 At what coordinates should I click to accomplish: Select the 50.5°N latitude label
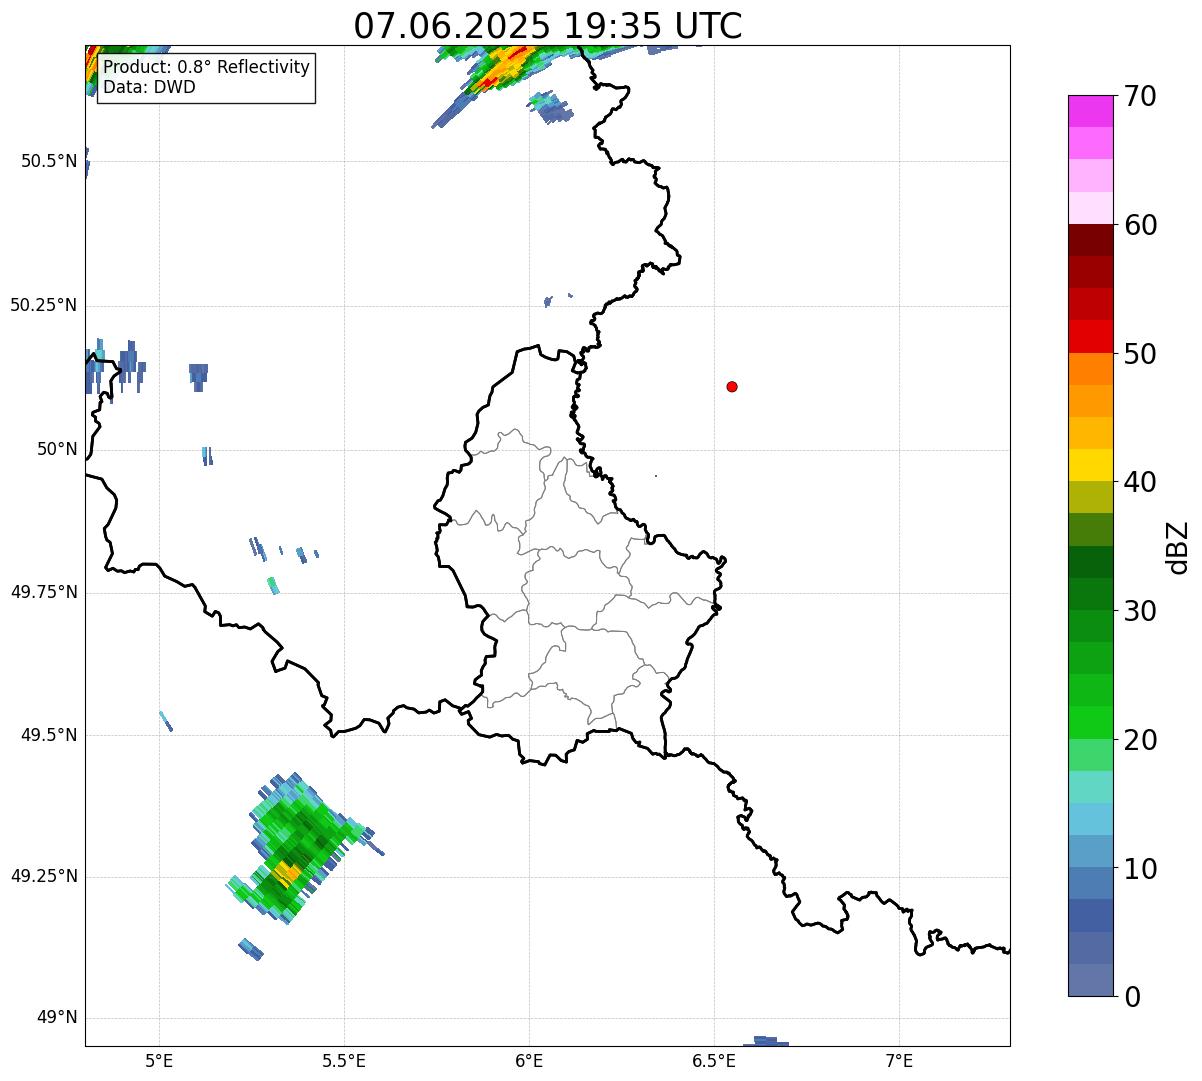49,161
